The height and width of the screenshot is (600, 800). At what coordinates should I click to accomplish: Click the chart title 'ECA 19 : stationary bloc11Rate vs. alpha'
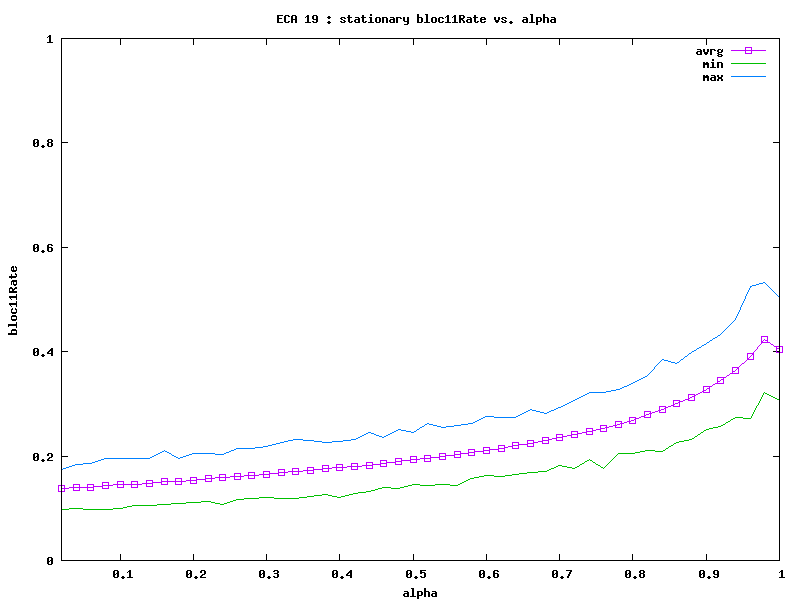[x=416, y=19]
